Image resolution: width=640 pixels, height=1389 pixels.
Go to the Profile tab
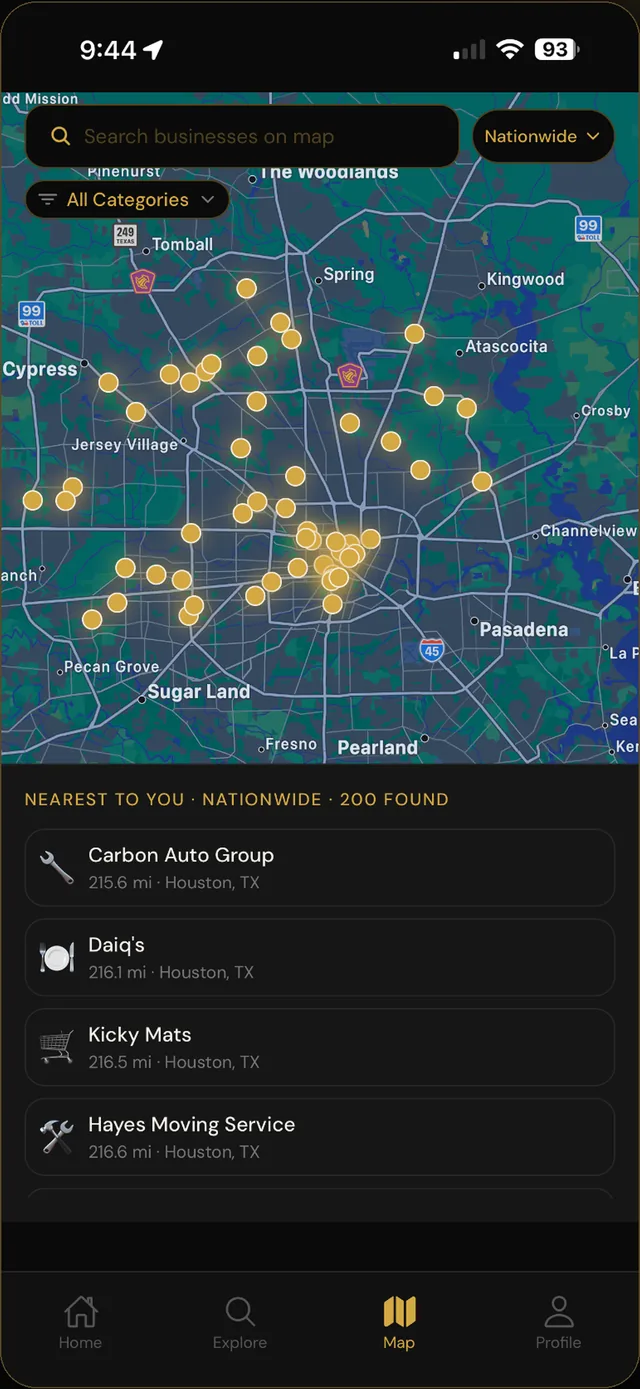point(558,1323)
